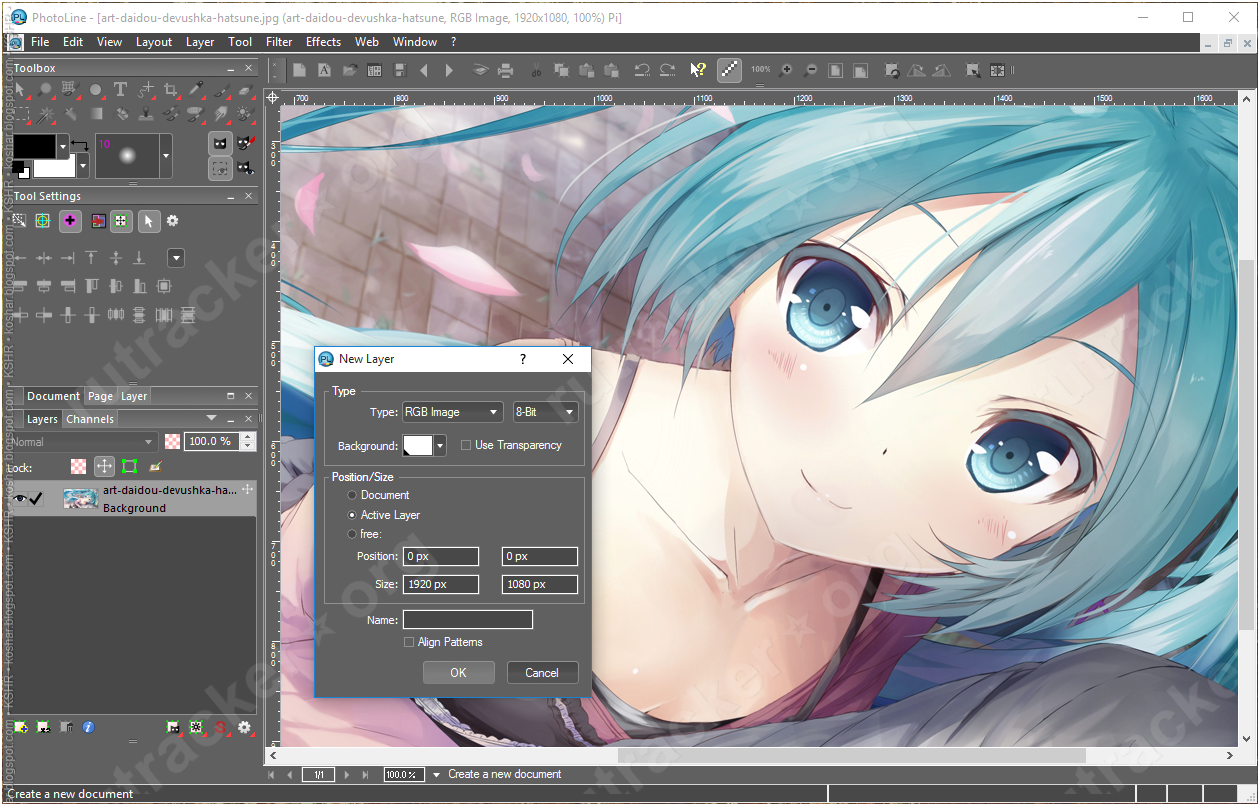Click the white background color swatch in Toolbox
The image size is (1260, 806).
click(55, 167)
